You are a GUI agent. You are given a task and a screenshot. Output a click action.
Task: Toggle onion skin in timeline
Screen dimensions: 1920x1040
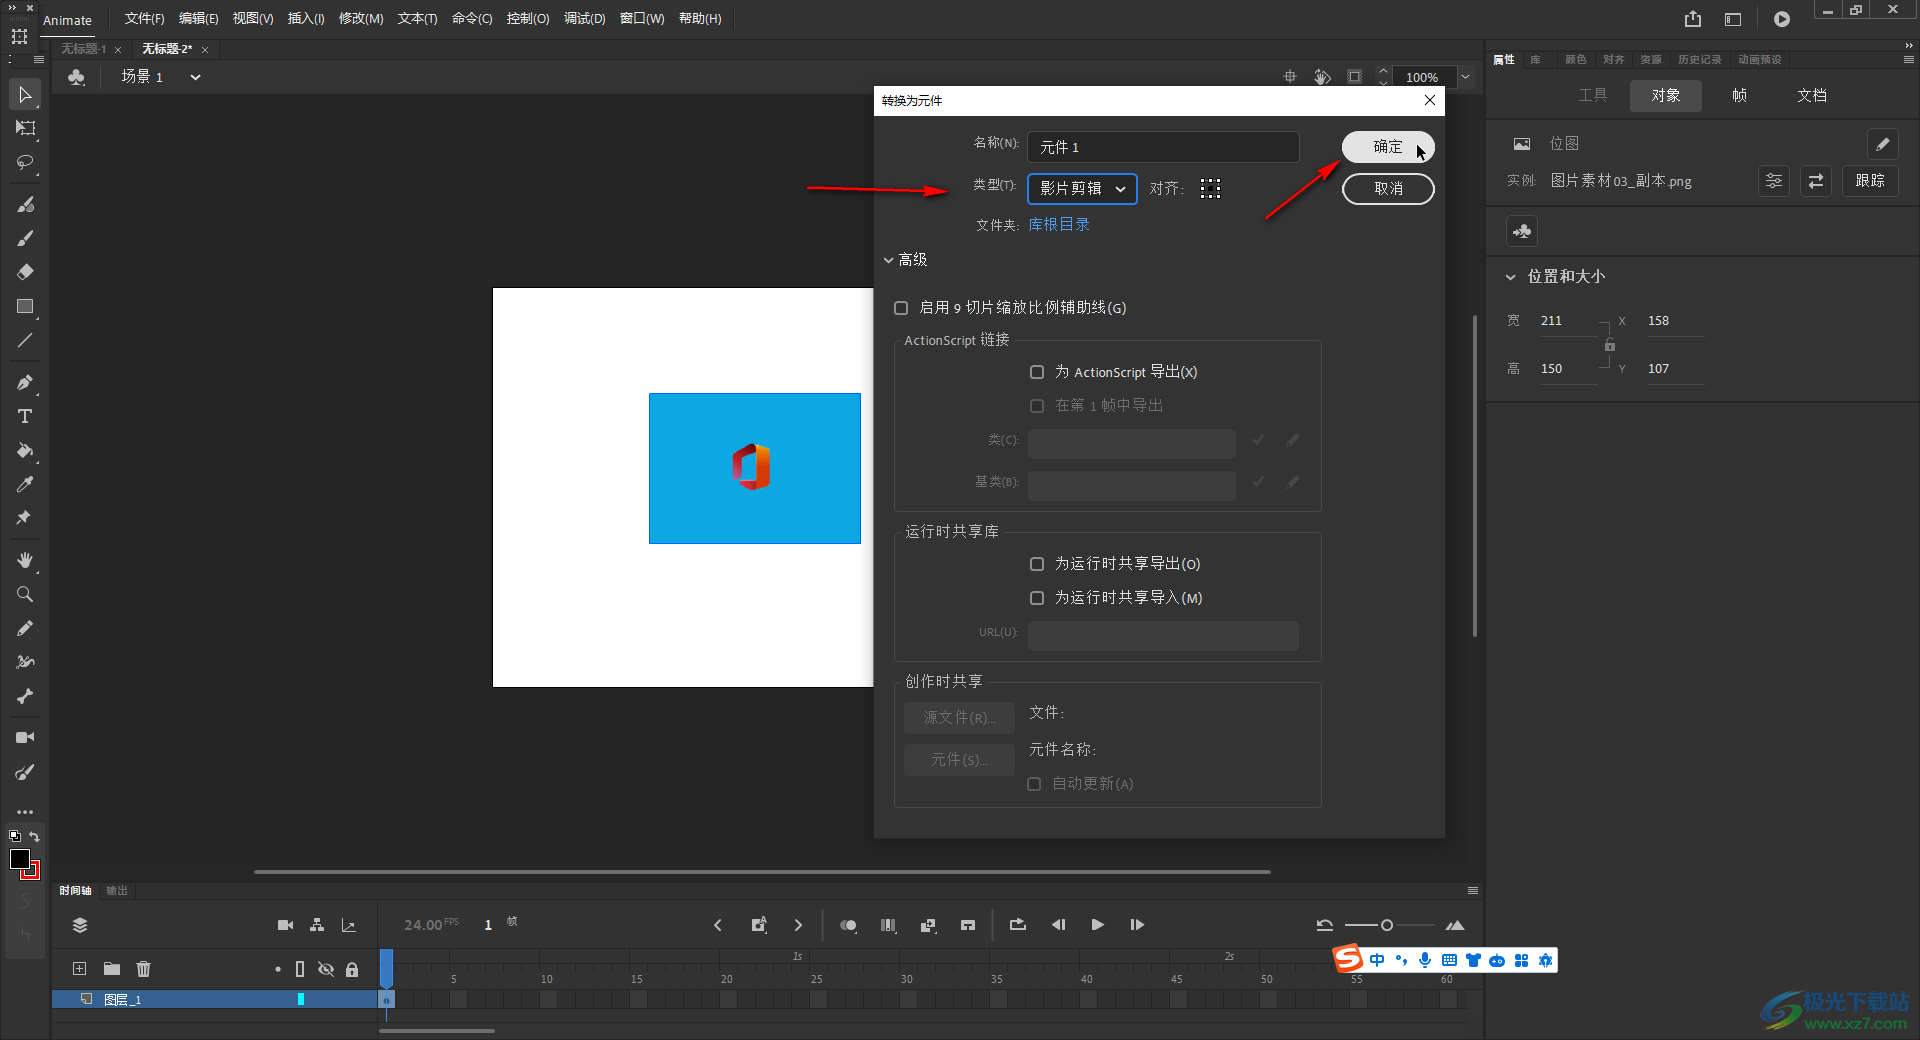[x=848, y=925]
